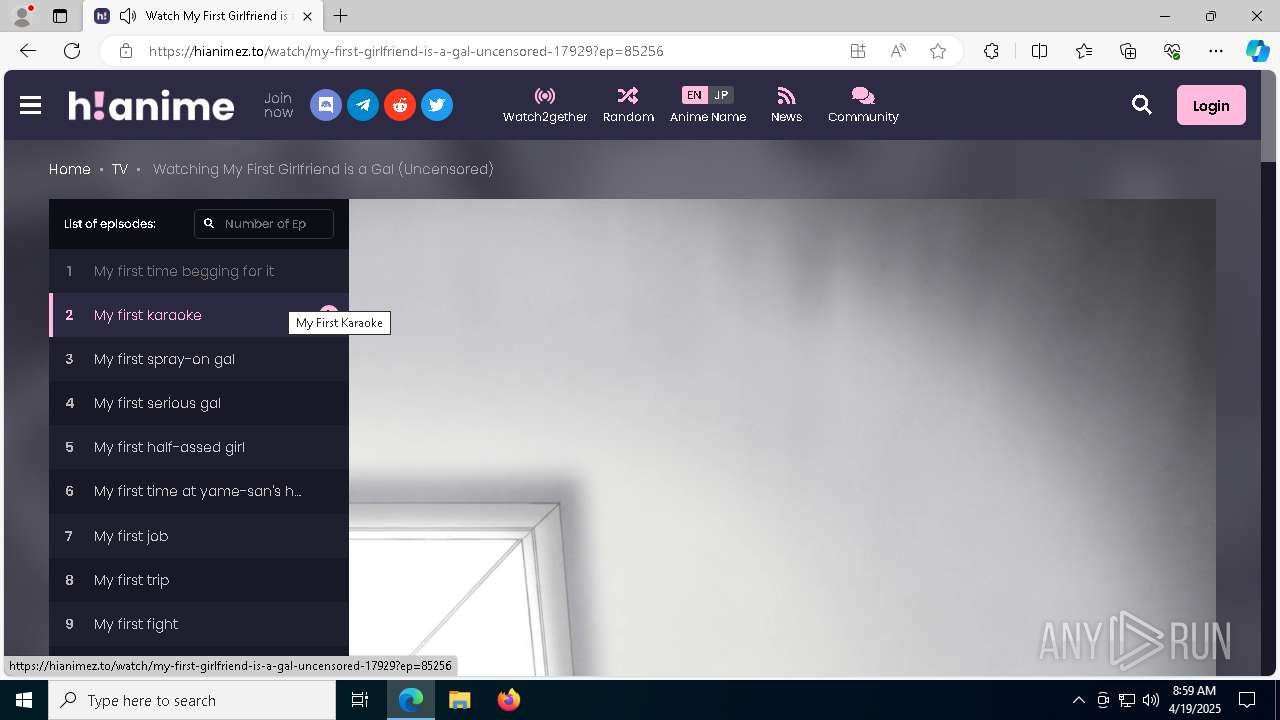Image resolution: width=1280 pixels, height=720 pixels.
Task: Click the h!anime logo
Action: point(151,105)
